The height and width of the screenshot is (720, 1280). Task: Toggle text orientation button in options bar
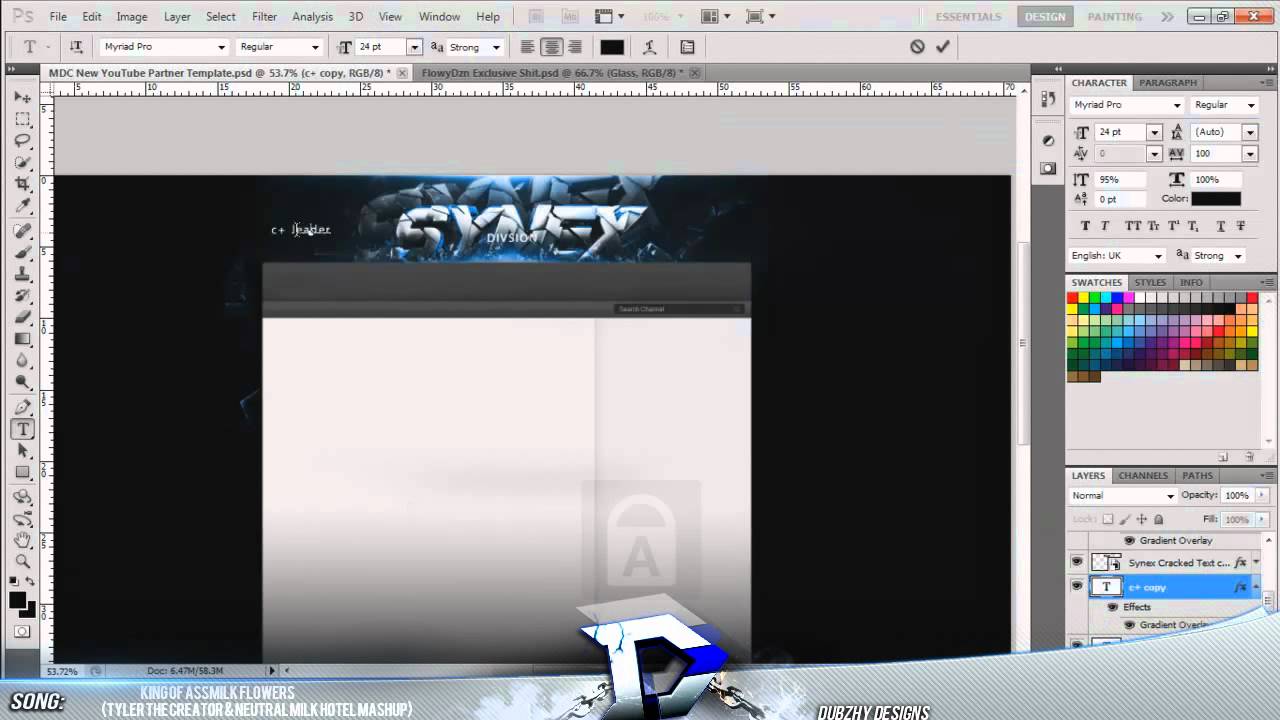click(x=76, y=47)
